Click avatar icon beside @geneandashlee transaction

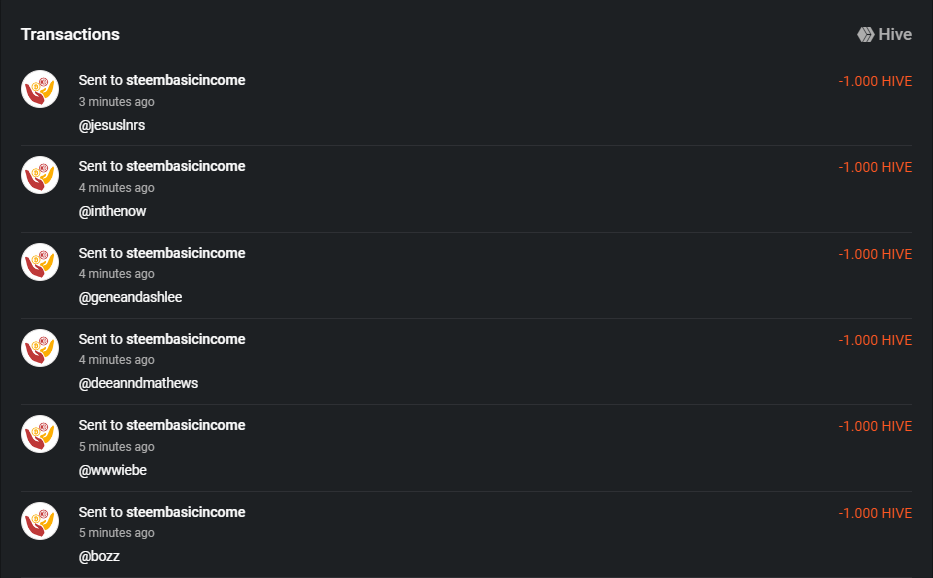[40, 261]
